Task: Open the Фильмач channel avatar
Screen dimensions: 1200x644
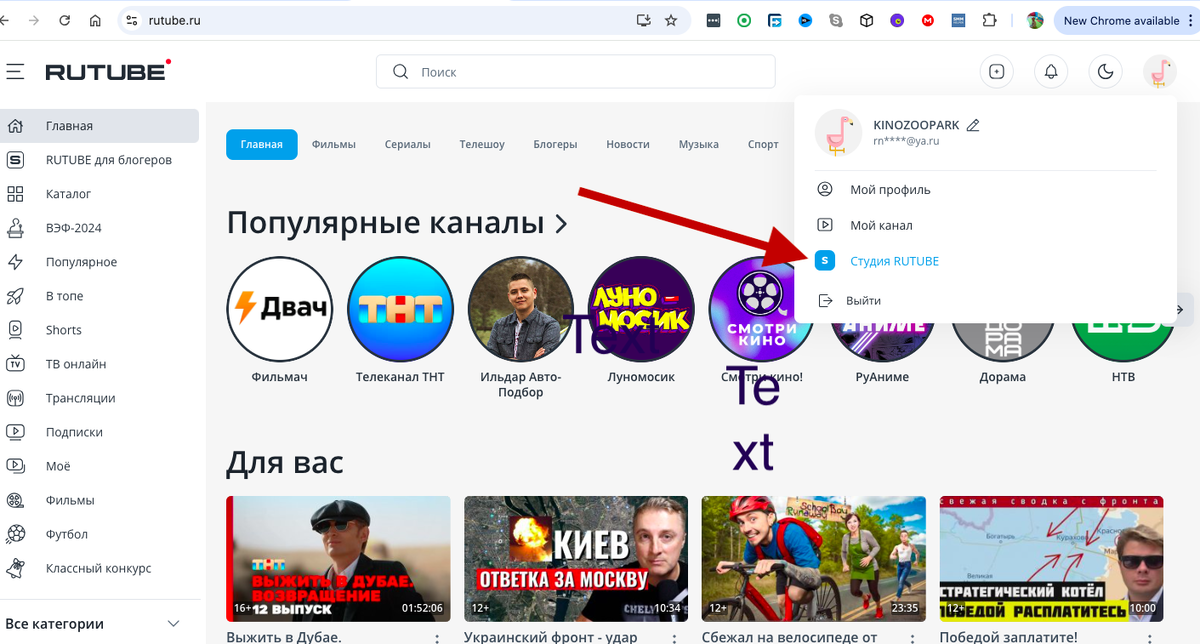Action: tap(280, 308)
